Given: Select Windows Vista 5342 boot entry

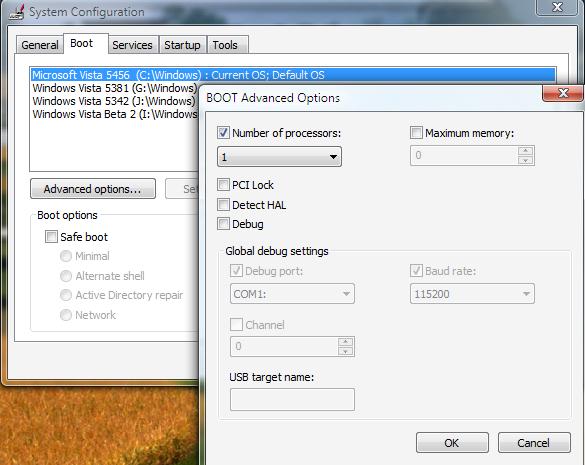Looking at the screenshot, I should [x=114, y=101].
